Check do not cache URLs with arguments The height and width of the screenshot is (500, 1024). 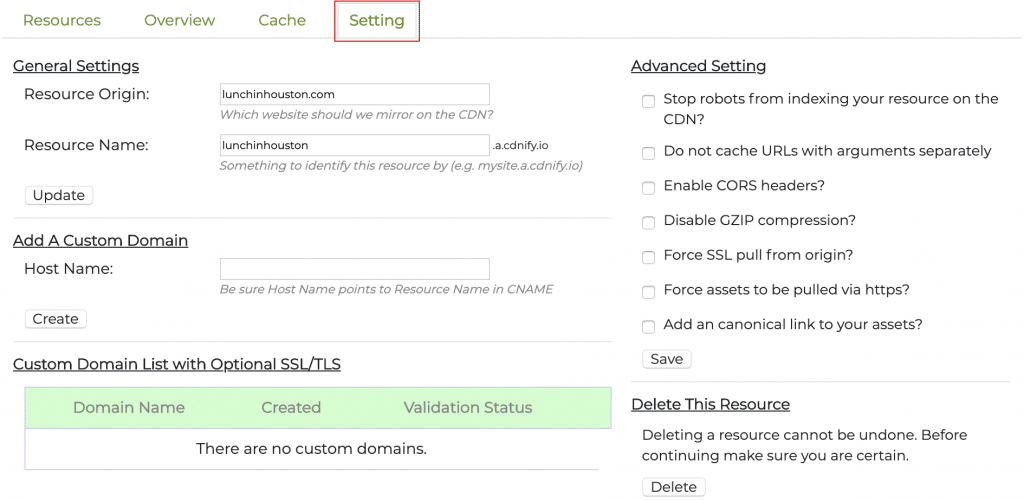pos(649,153)
